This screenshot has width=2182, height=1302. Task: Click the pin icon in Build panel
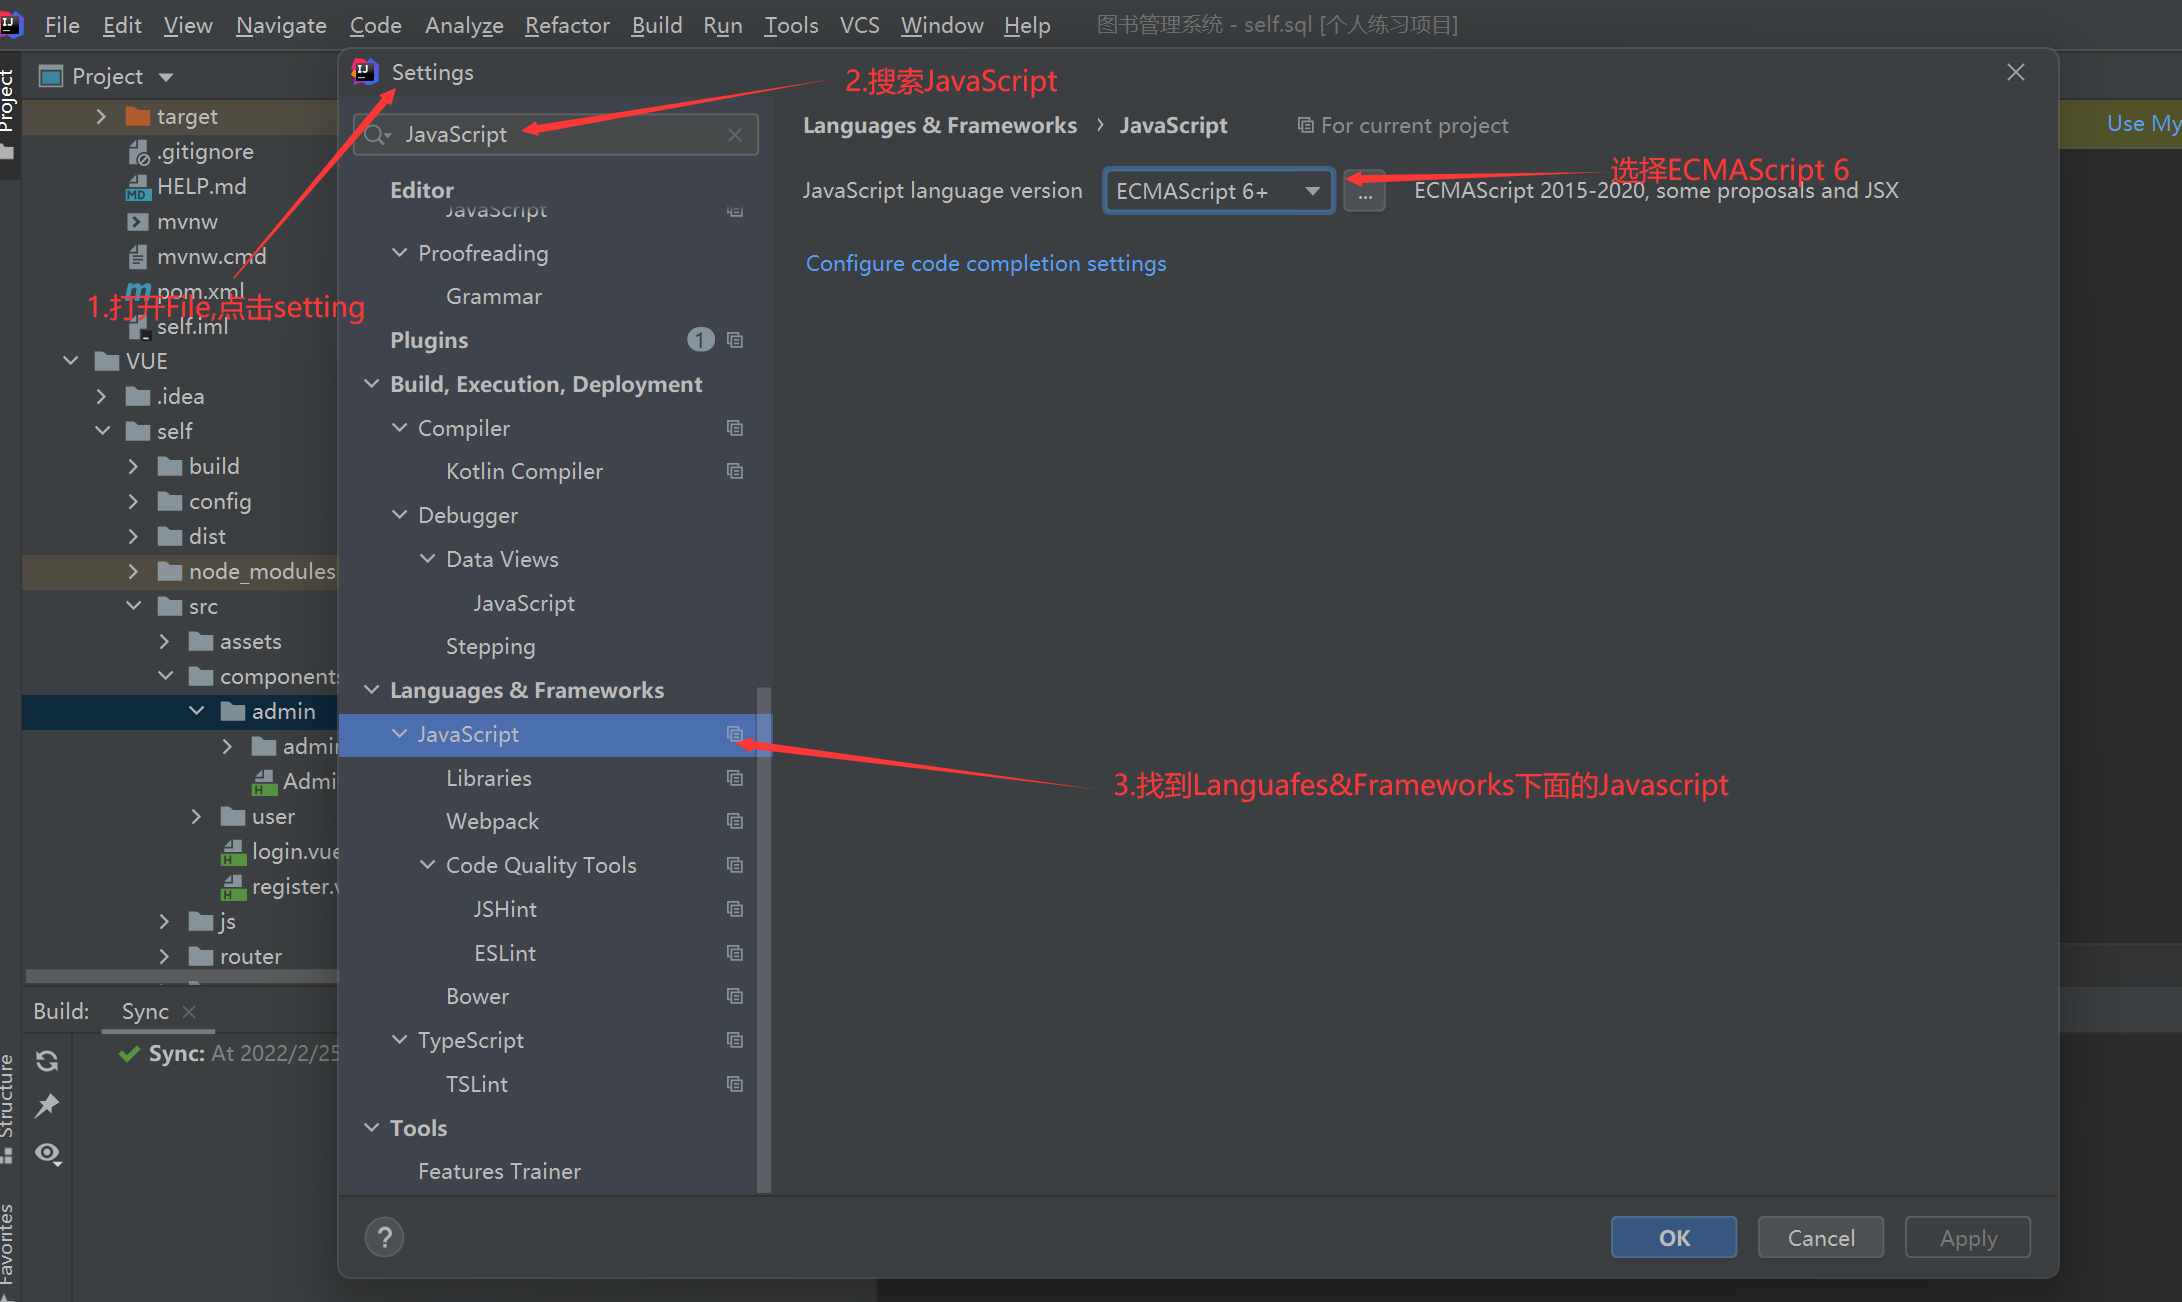(47, 1106)
